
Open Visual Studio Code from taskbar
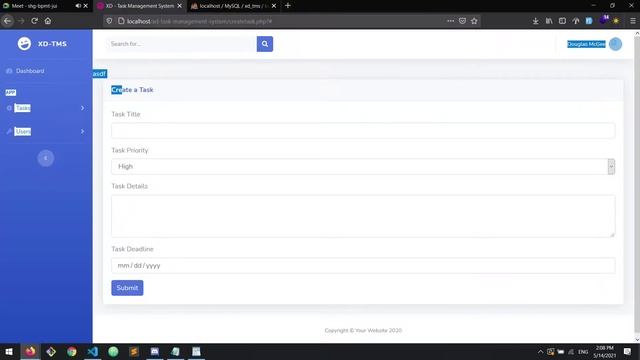93,351
